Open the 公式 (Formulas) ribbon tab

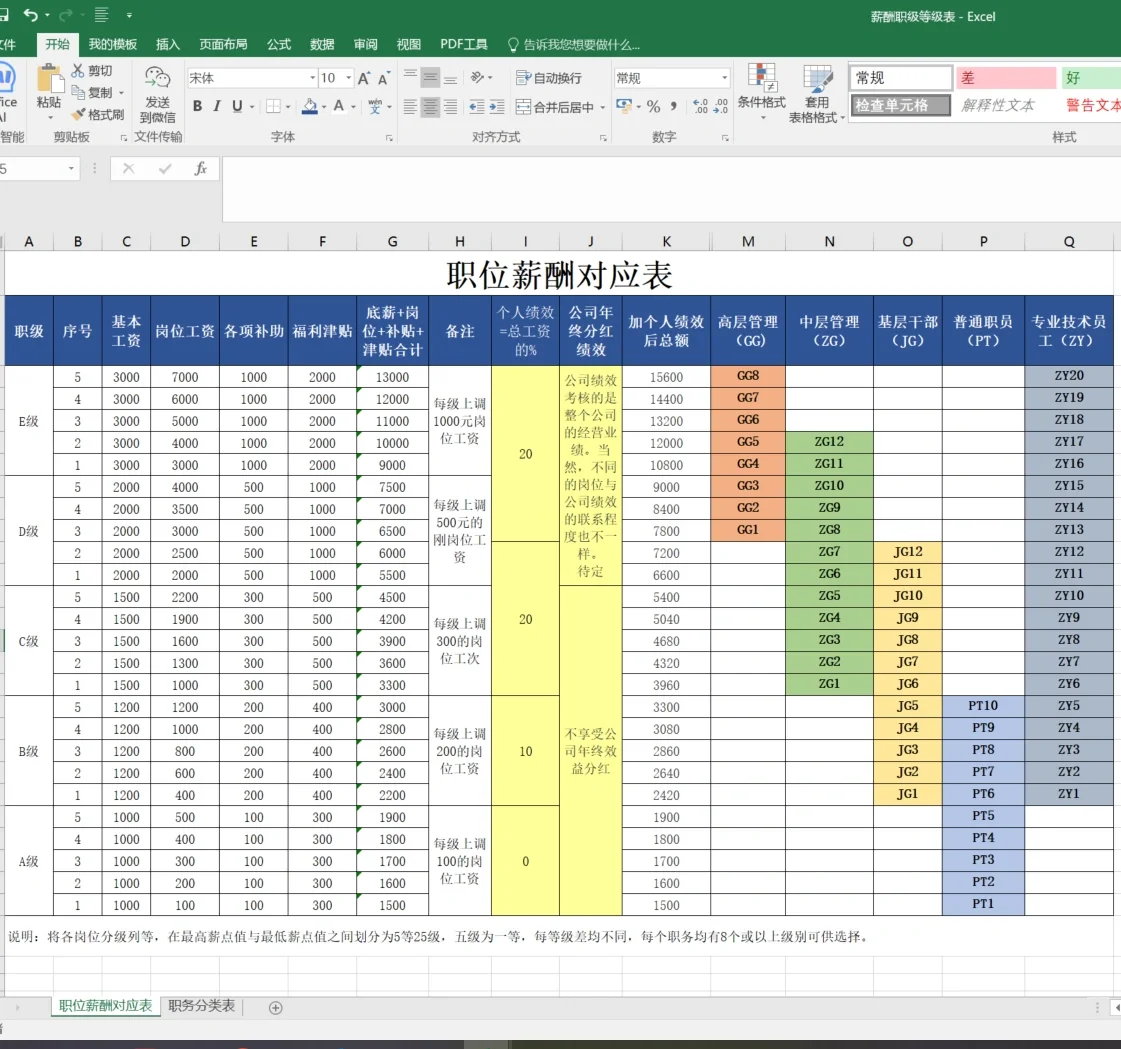coord(279,44)
